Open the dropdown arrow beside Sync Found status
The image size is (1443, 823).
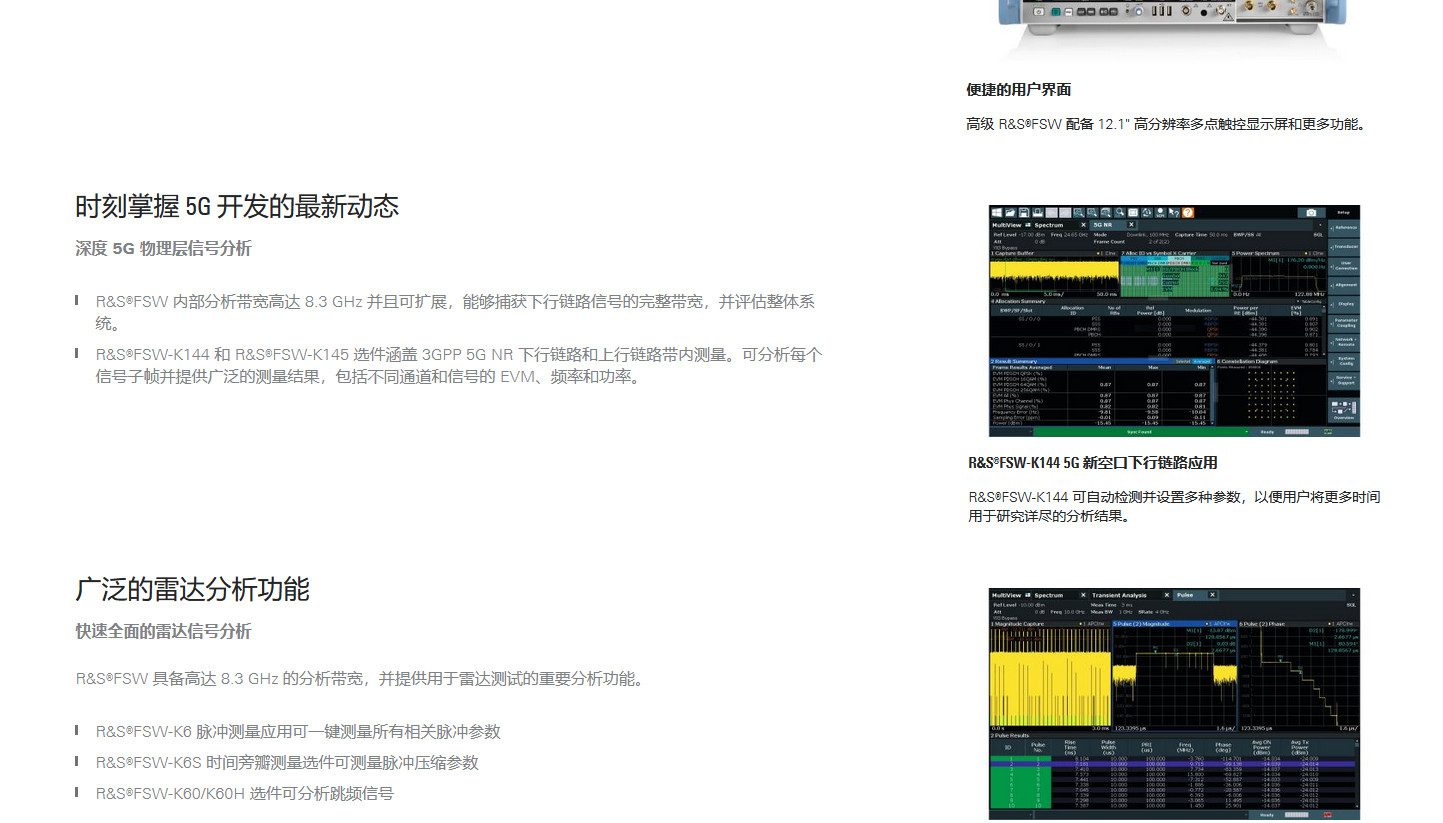coord(1247,432)
